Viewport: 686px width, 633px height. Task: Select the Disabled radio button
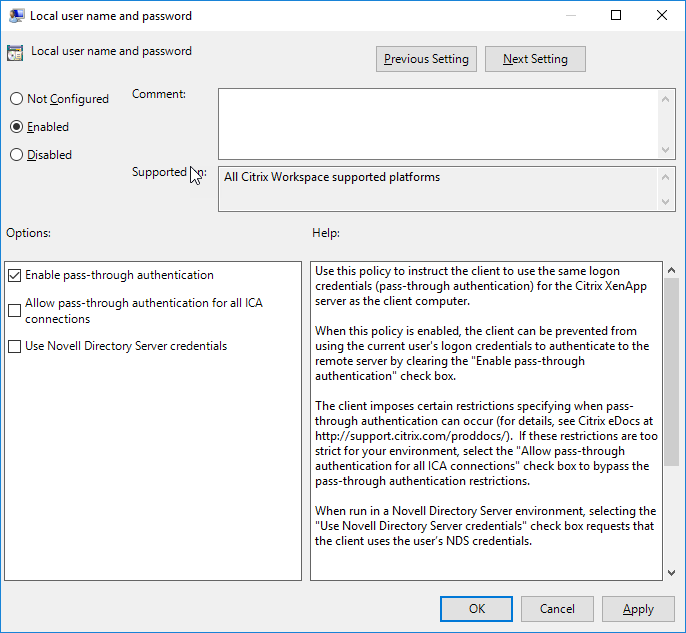[x=16, y=155]
